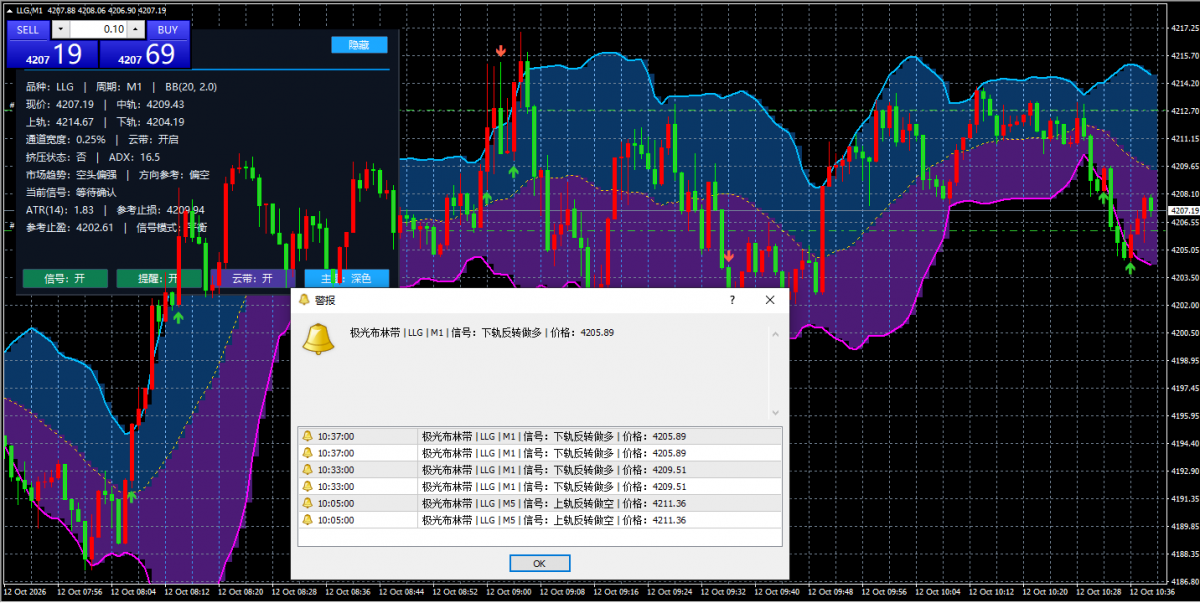Increase lot size with the up arrow
Image resolution: width=1200 pixels, height=603 pixels.
pyautogui.click(x=136, y=29)
